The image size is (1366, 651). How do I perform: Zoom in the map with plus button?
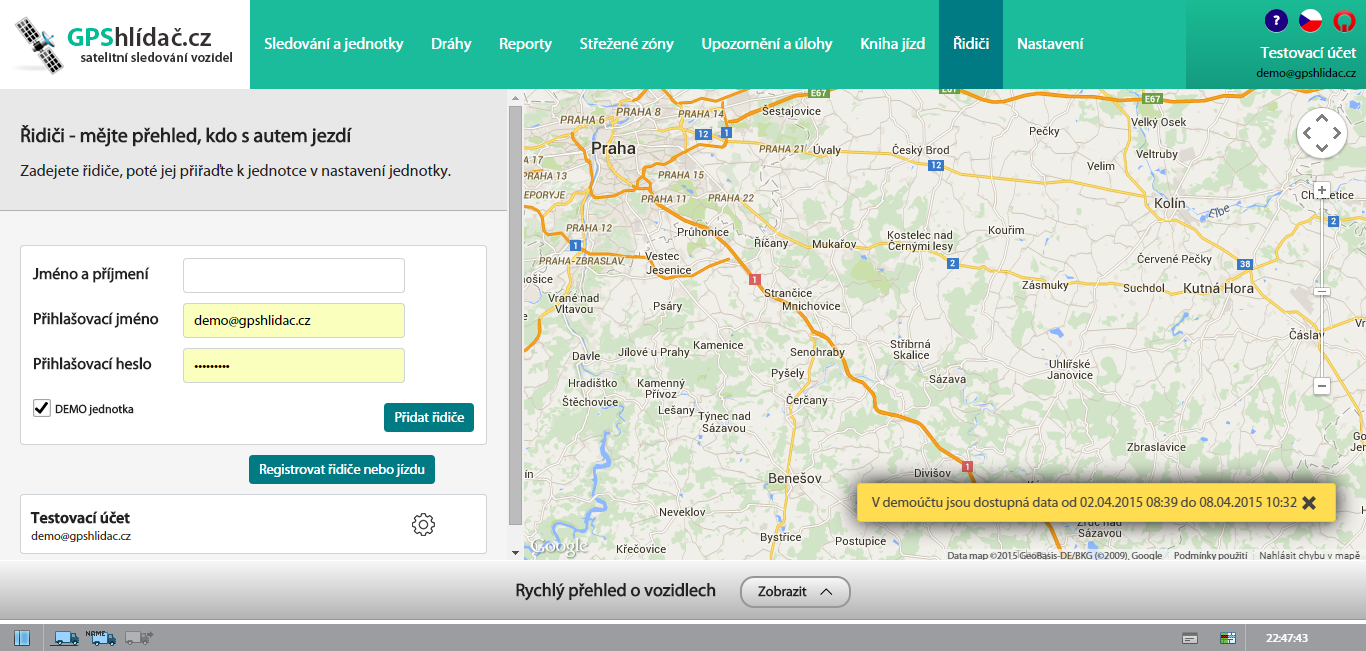1322,190
